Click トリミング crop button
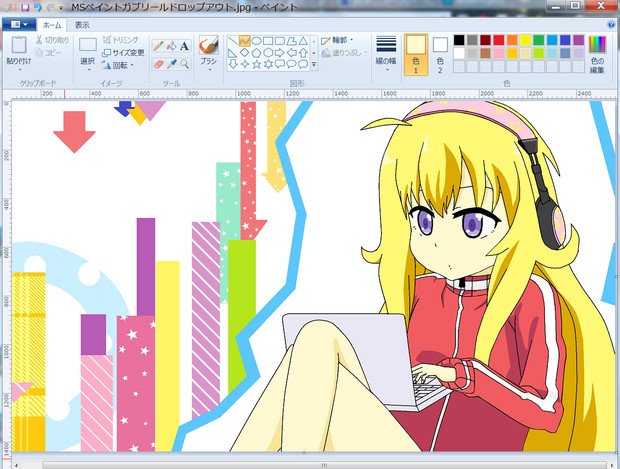 click(120, 40)
